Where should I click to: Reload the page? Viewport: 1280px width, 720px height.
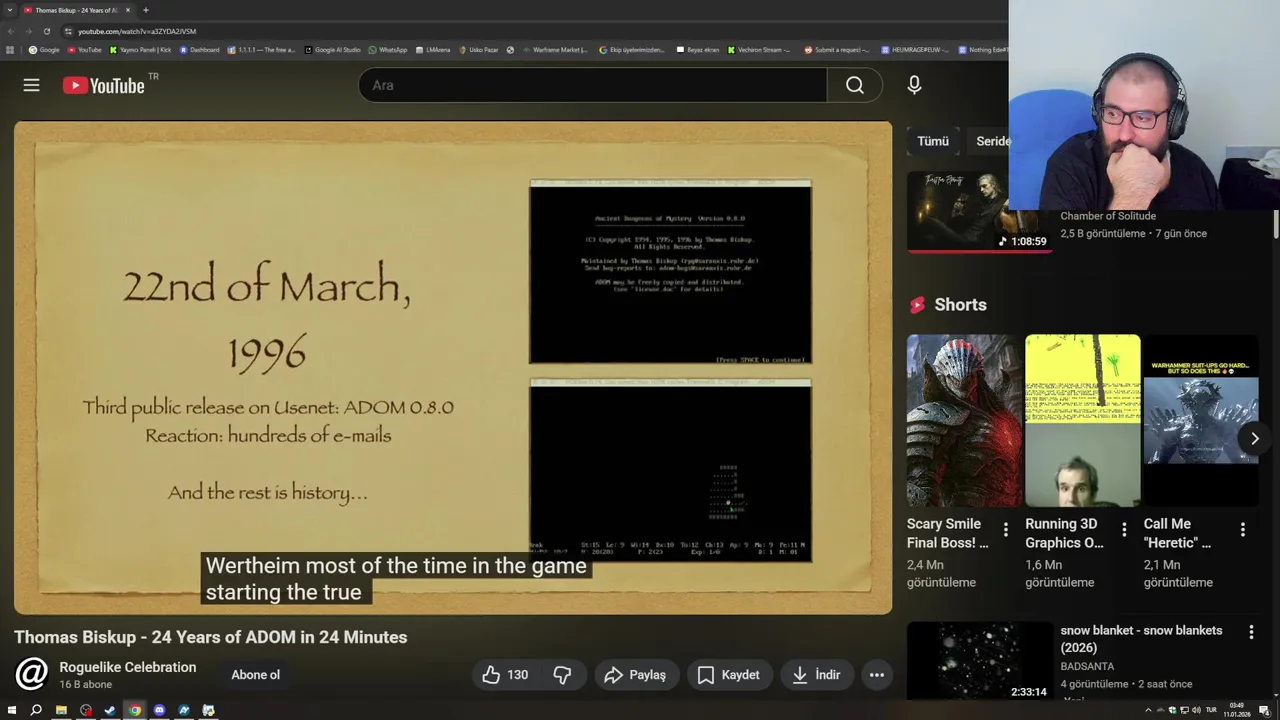click(46, 31)
